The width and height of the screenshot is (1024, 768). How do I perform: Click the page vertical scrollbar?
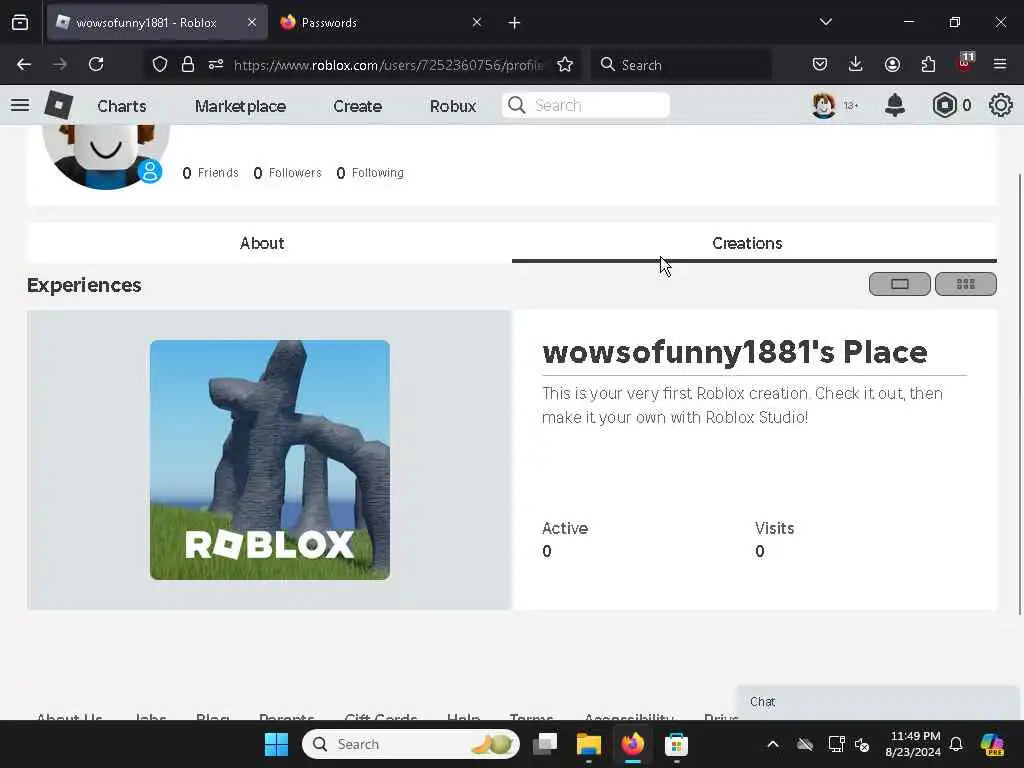click(x=1019, y=394)
